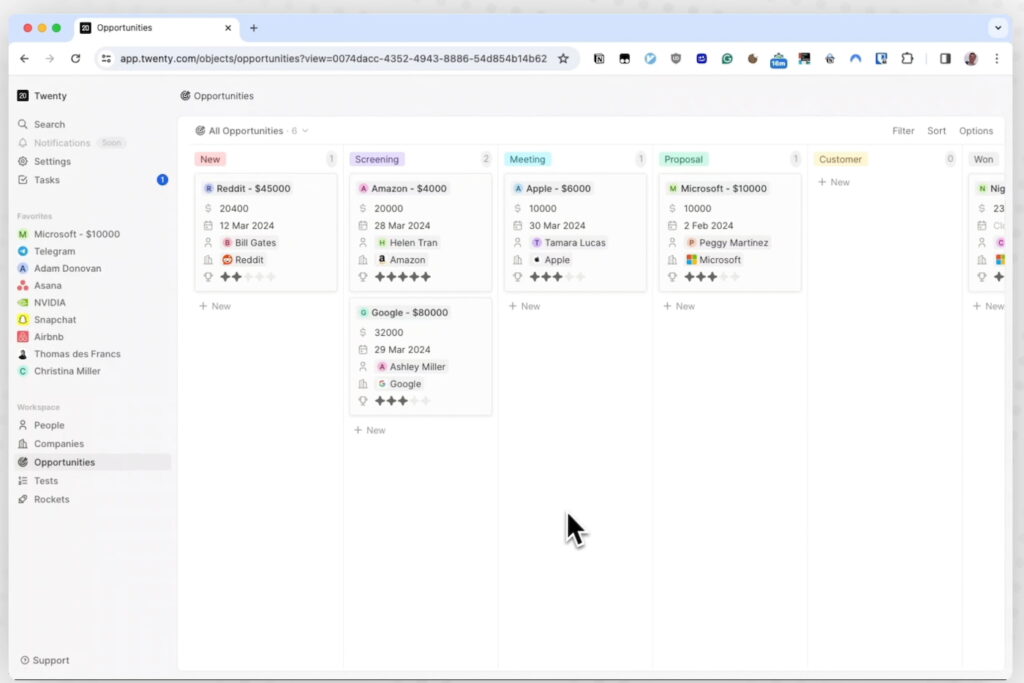Open NVIDIA favorite entry
Image resolution: width=1024 pixels, height=683 pixels.
42,302
